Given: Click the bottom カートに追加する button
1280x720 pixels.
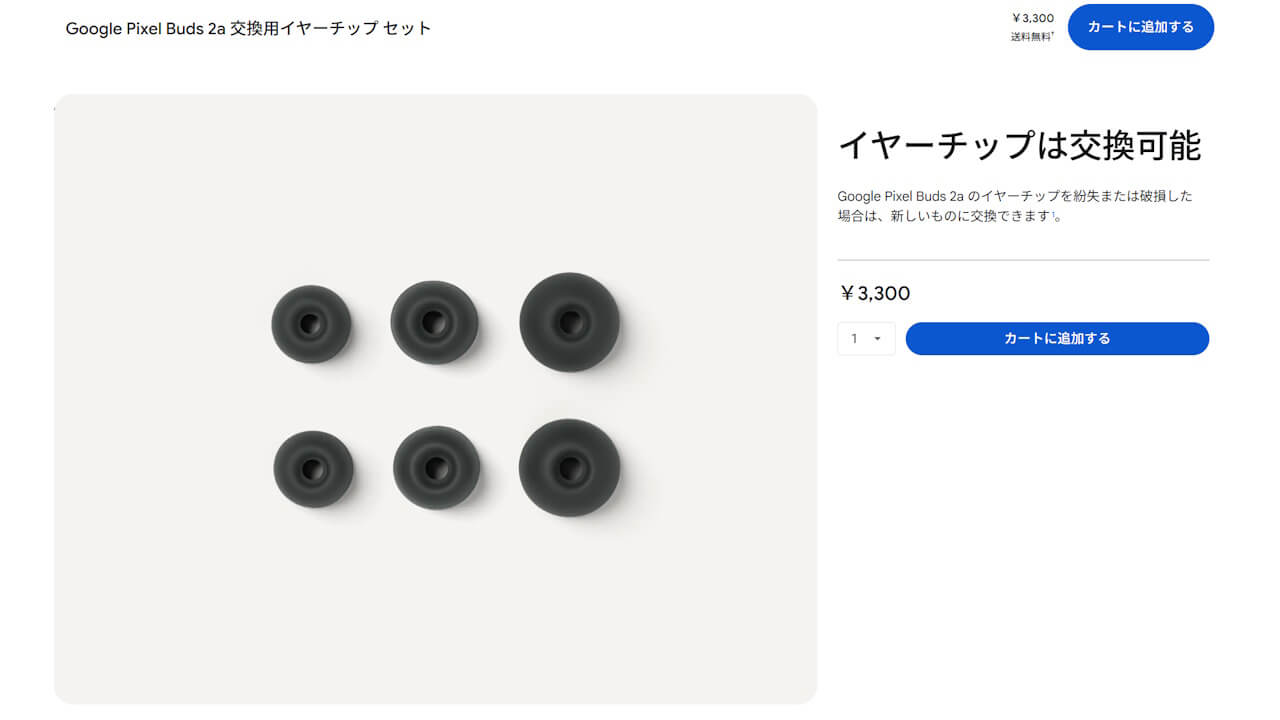Looking at the screenshot, I should (x=1057, y=339).
